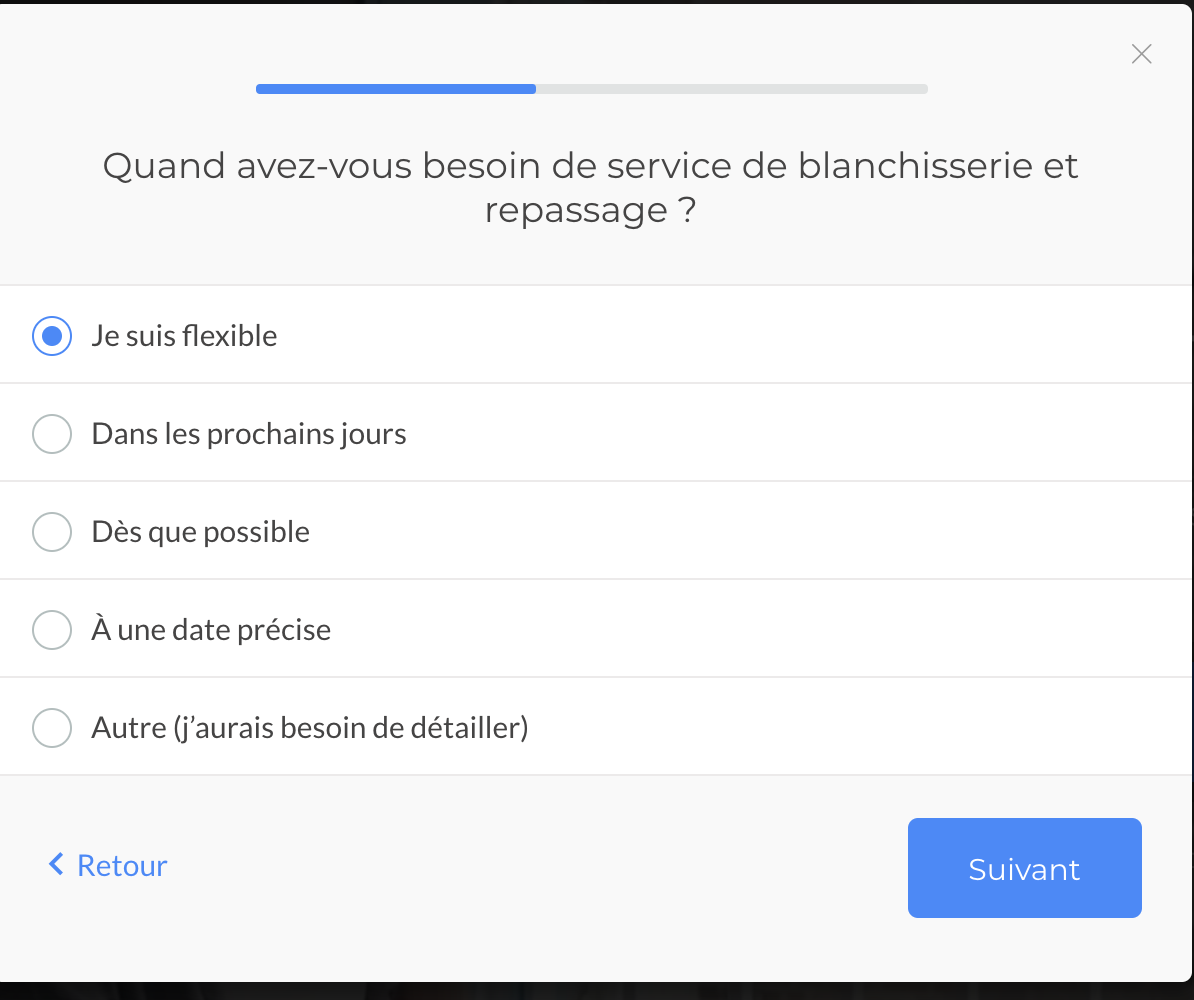This screenshot has height=1000, width=1194.
Task: Go back via the Retour link text
Action: point(122,866)
